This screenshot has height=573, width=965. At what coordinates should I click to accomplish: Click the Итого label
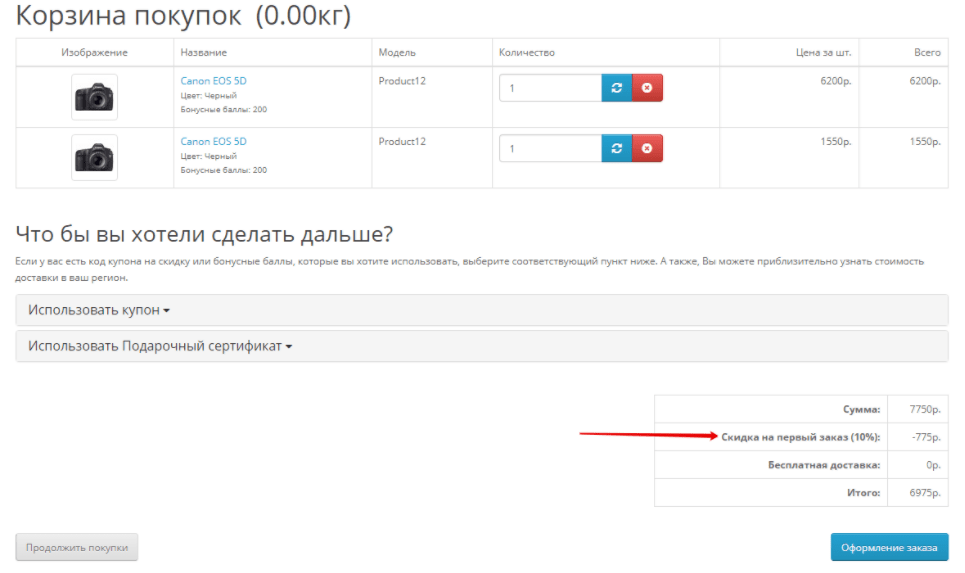(863, 492)
